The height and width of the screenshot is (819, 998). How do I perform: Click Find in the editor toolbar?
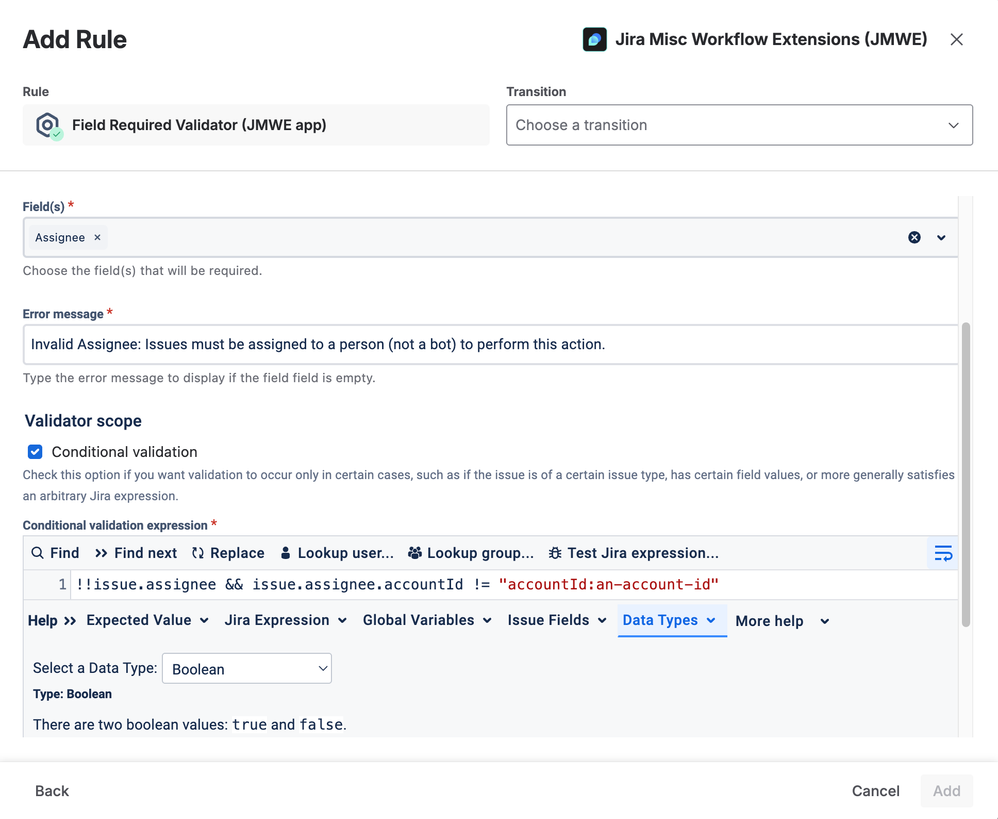coord(55,553)
